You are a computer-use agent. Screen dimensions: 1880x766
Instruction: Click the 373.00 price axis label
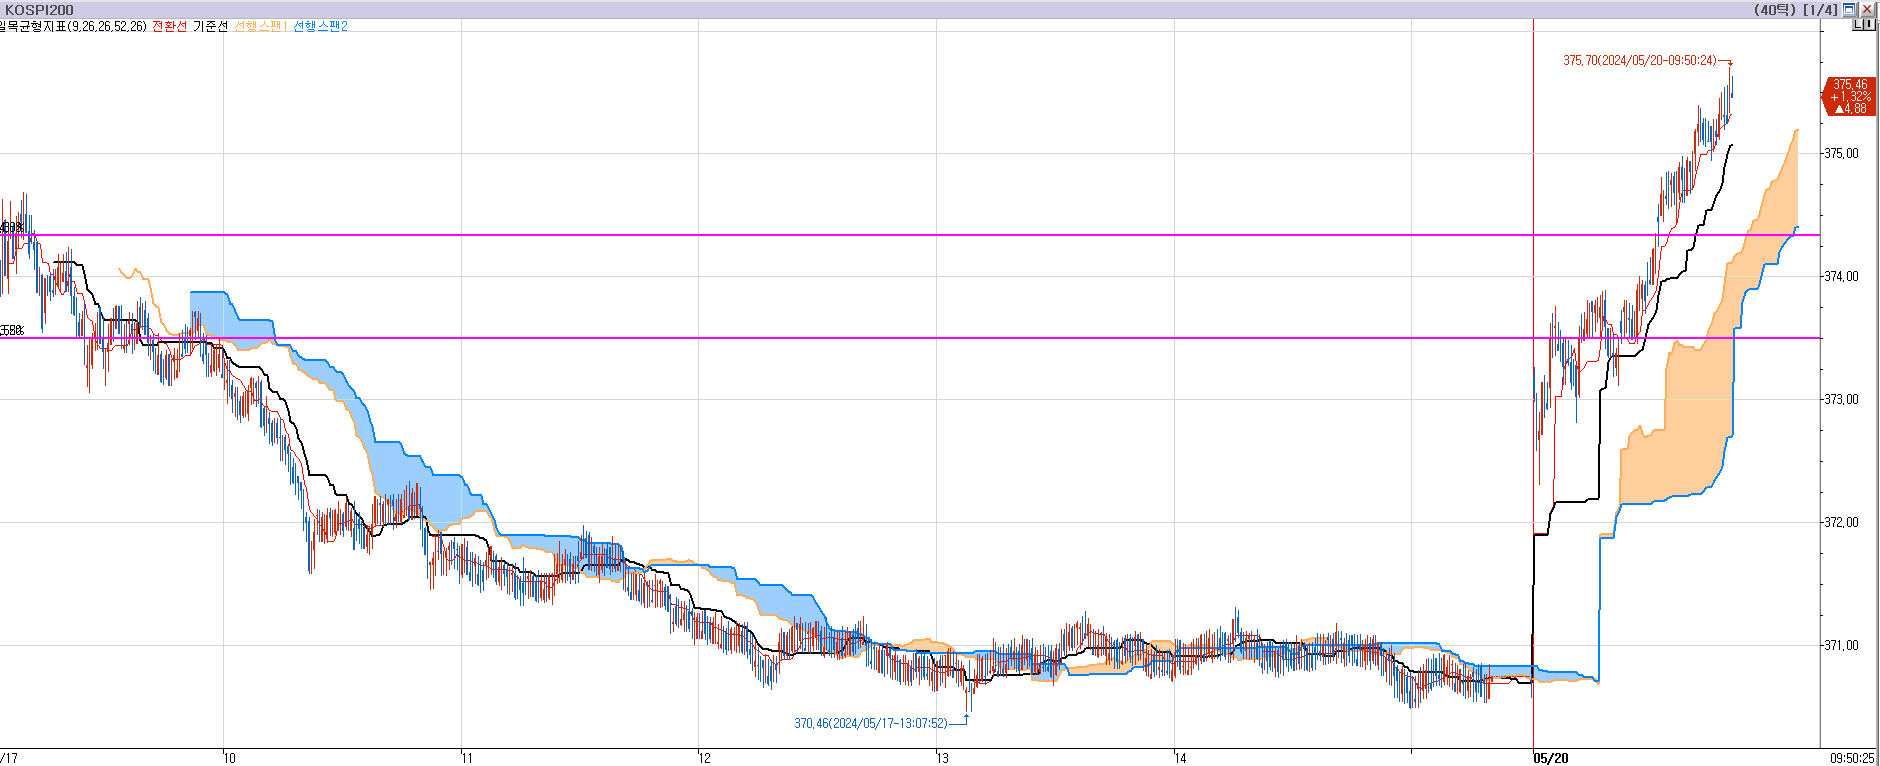[x=1842, y=399]
